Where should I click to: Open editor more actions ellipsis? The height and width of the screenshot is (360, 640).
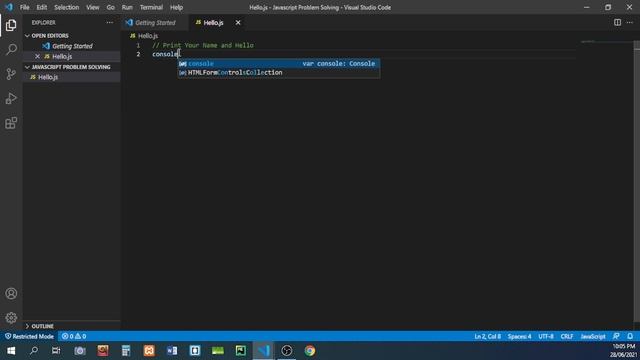(630, 23)
